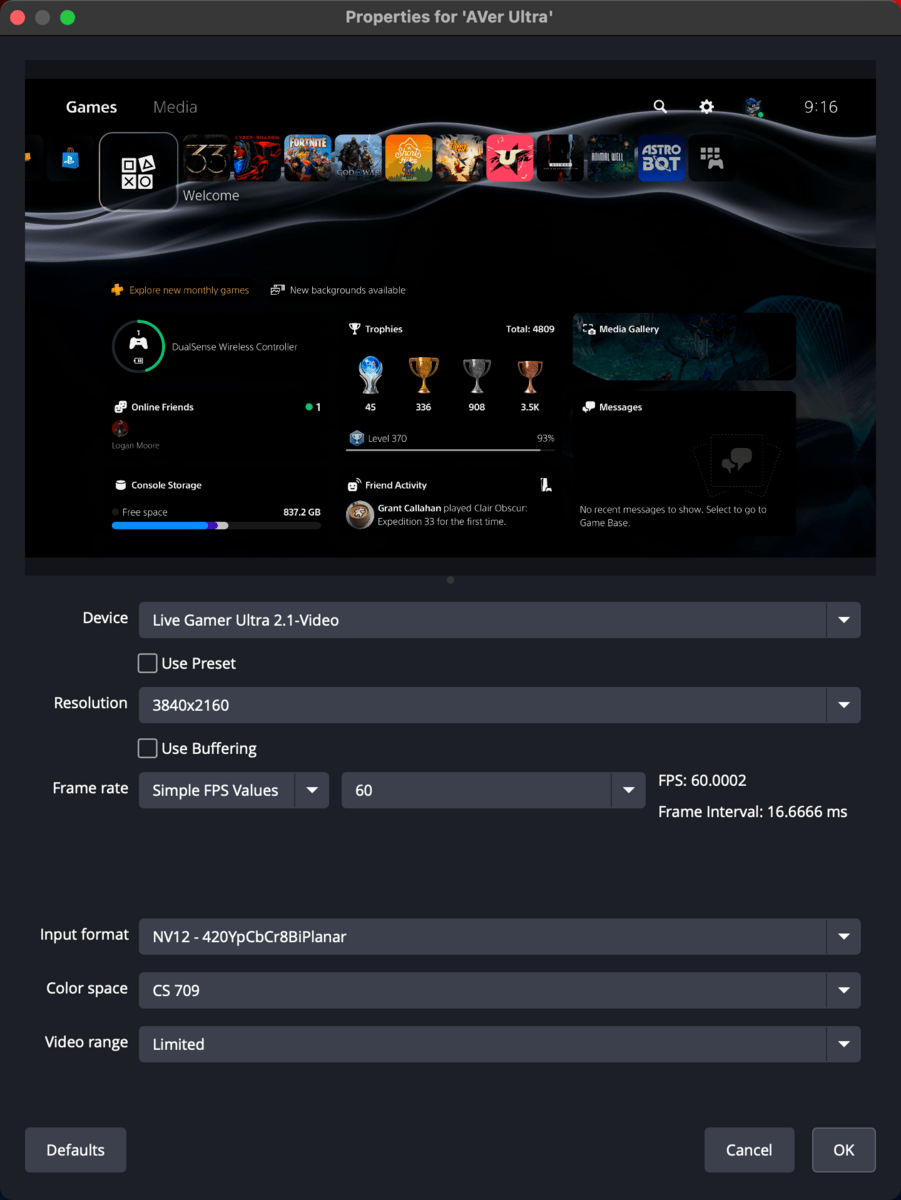Screen dimensions: 901x1200
Task: Click the user profile avatar icon
Action: (x=752, y=107)
